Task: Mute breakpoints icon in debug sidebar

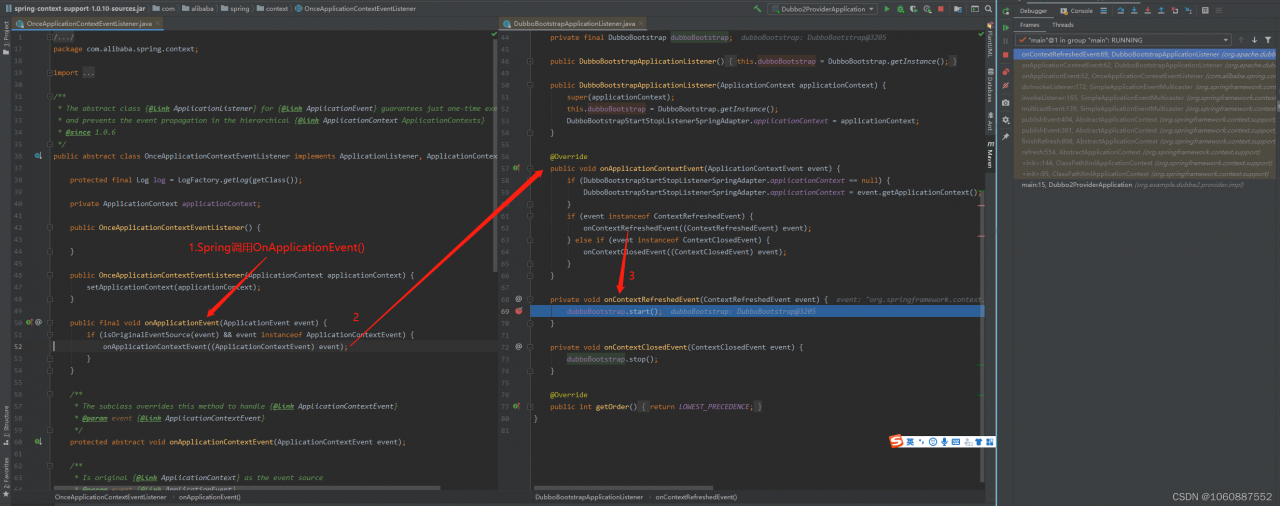Action: coord(1006,85)
